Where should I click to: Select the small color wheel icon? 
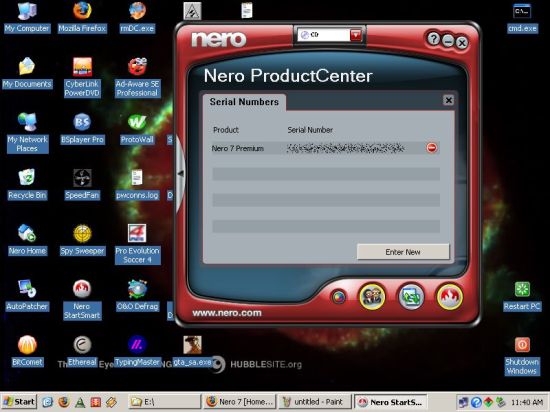click(x=338, y=297)
